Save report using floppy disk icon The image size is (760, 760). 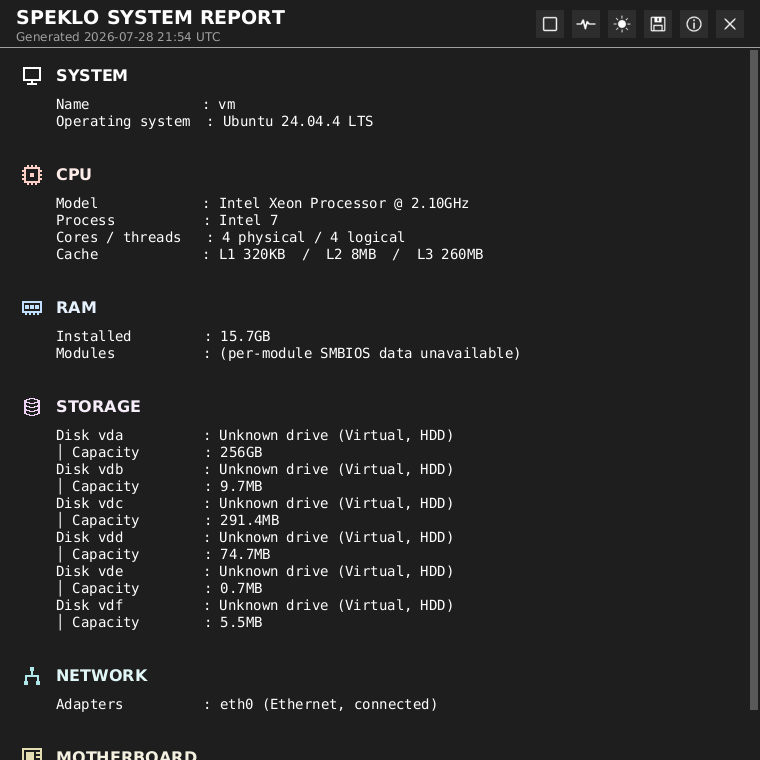tap(658, 24)
